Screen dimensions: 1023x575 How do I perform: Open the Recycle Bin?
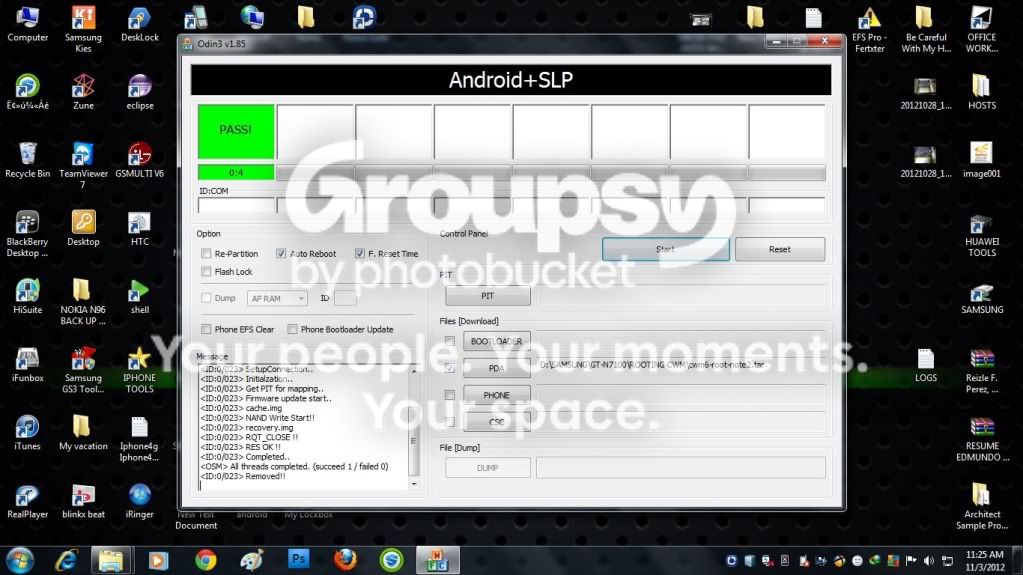[x=27, y=160]
